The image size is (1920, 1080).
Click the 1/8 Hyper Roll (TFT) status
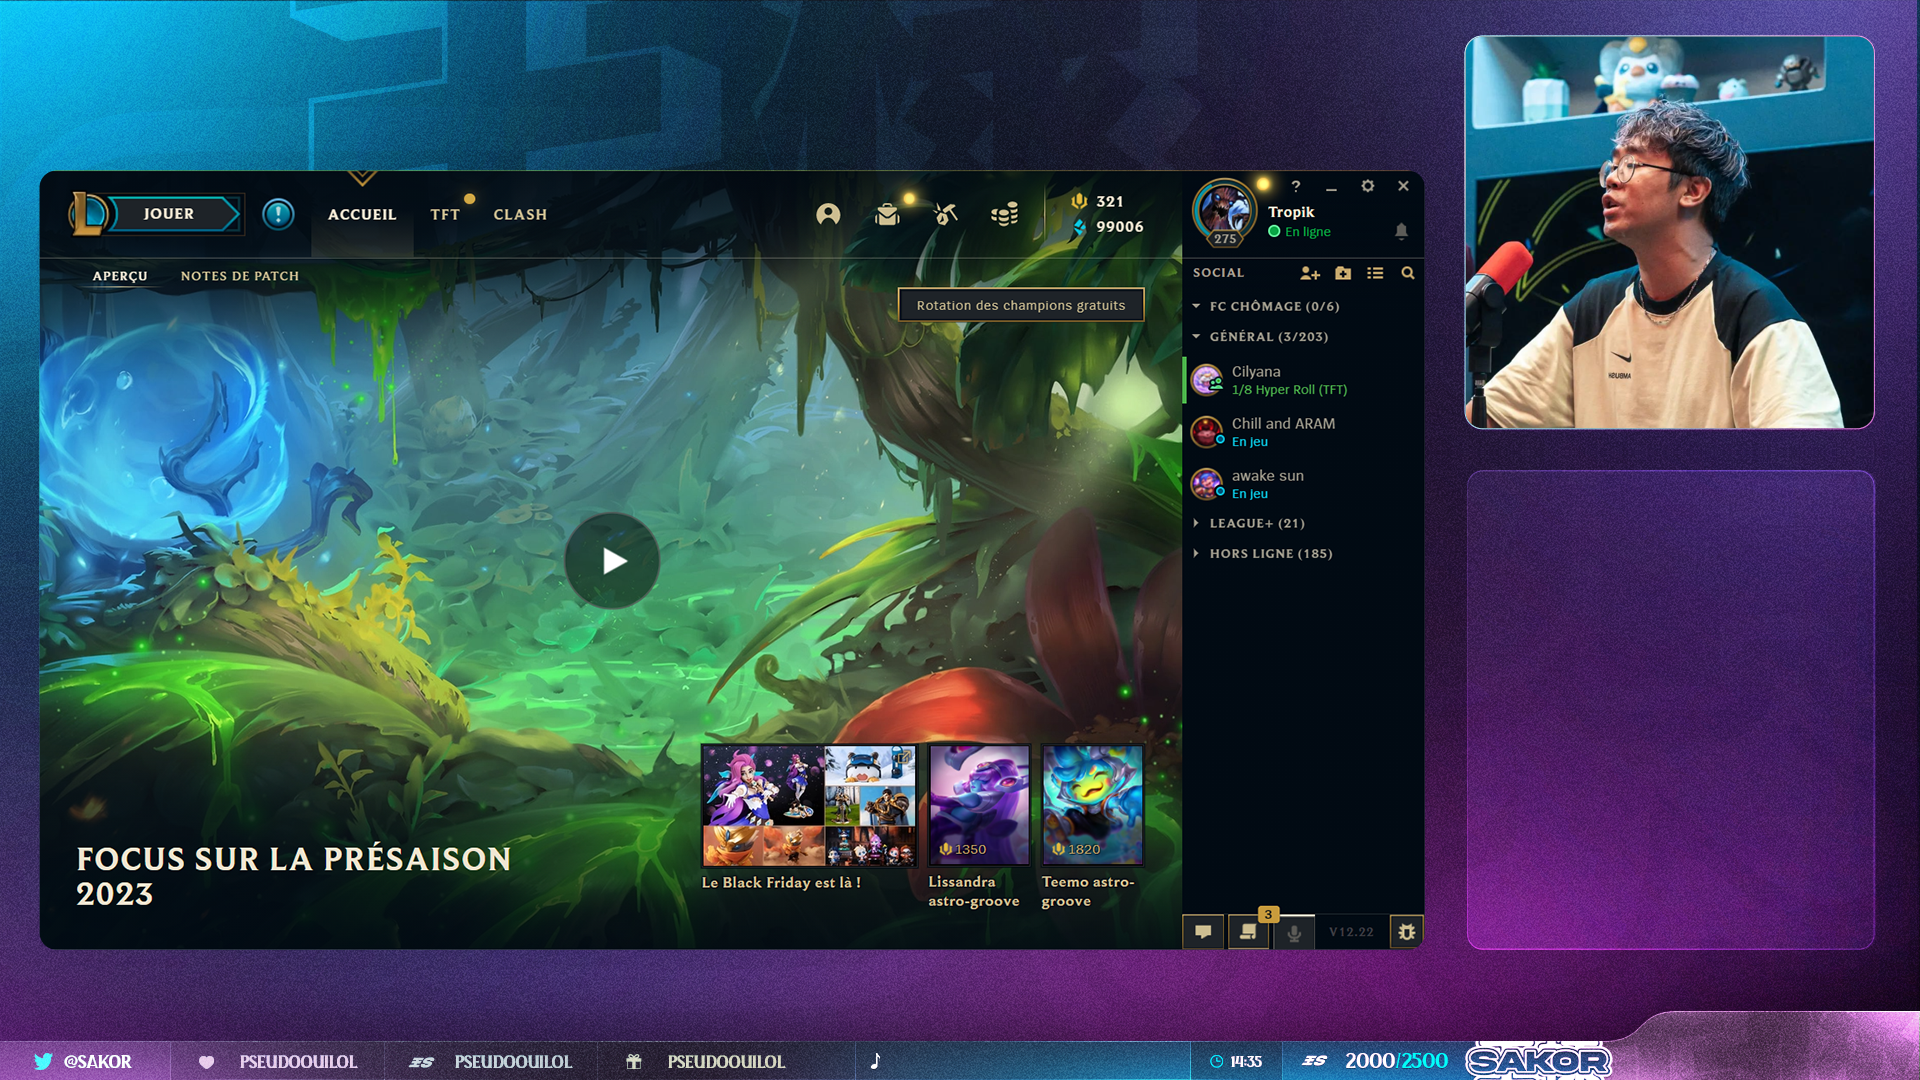coord(1289,390)
